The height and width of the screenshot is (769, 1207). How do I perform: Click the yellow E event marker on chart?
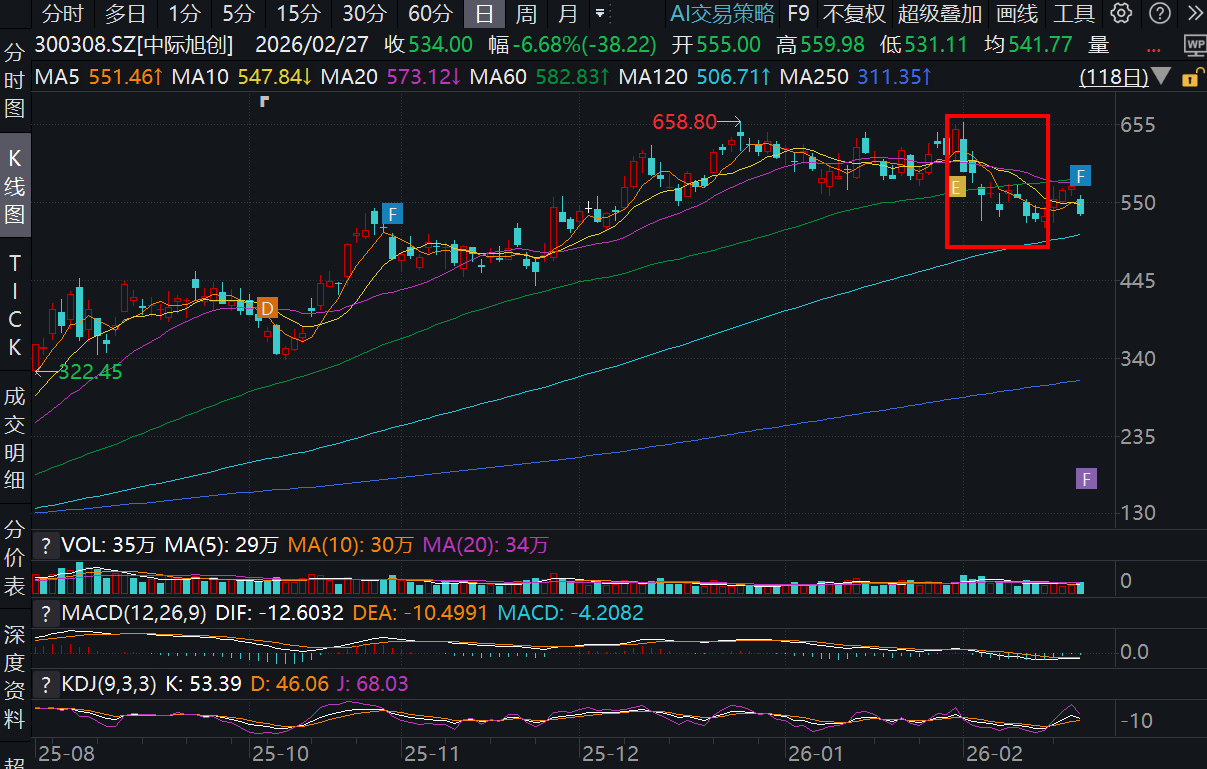956,187
